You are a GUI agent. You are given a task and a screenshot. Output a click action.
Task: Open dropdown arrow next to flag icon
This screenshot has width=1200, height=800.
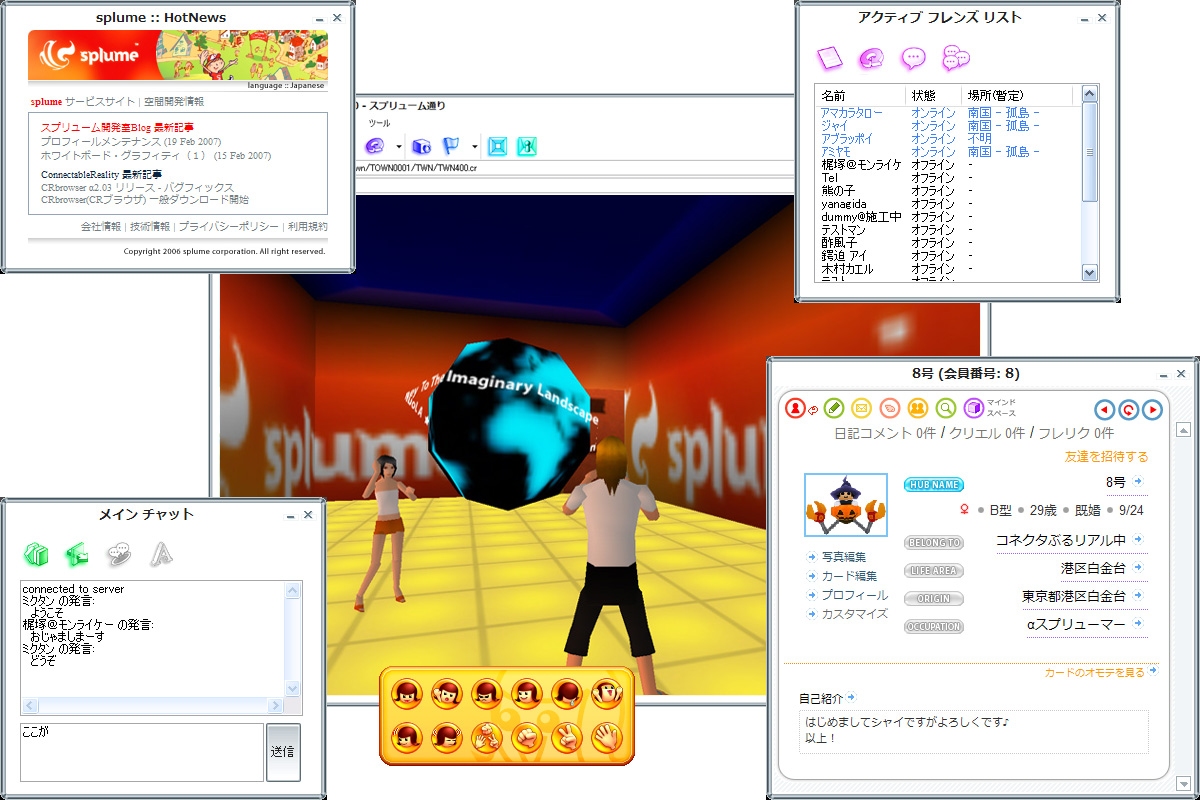coord(474,147)
